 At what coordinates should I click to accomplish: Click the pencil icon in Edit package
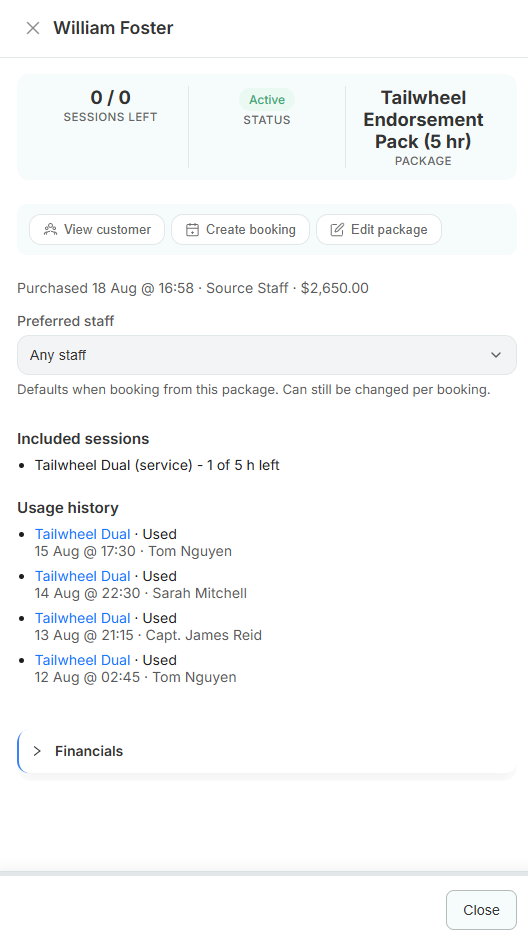[337, 229]
